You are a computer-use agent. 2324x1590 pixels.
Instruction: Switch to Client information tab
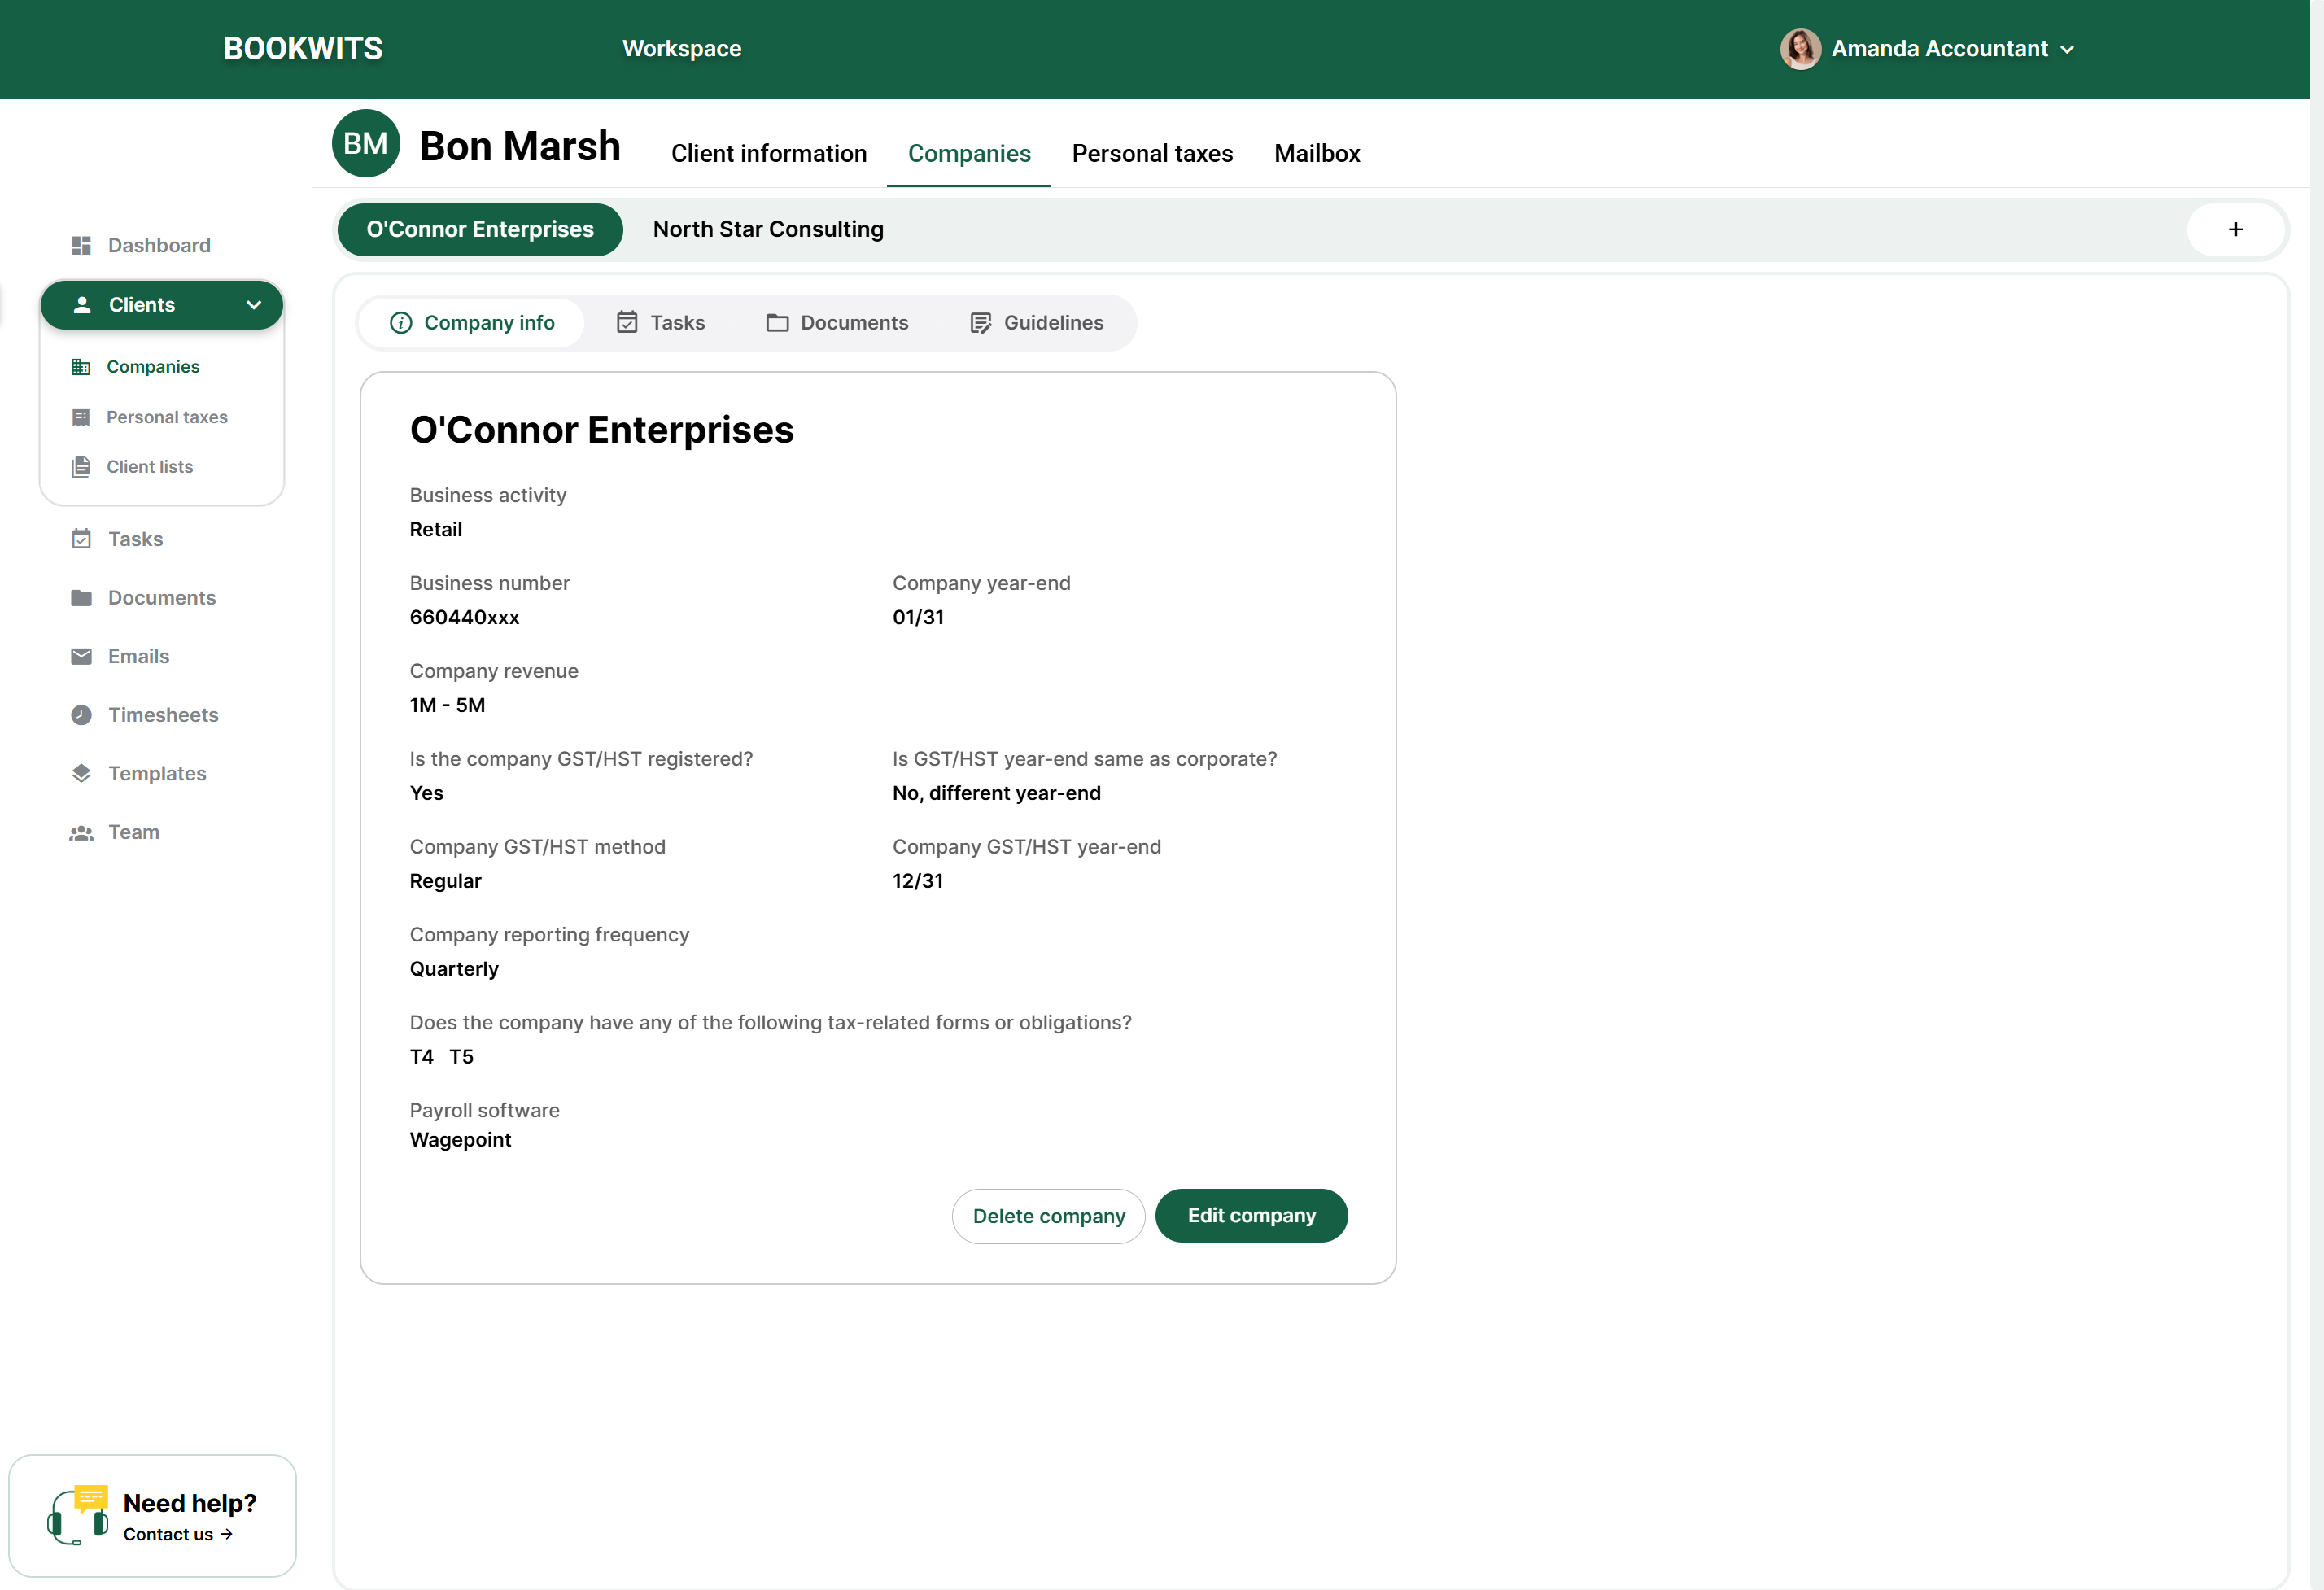point(769,153)
